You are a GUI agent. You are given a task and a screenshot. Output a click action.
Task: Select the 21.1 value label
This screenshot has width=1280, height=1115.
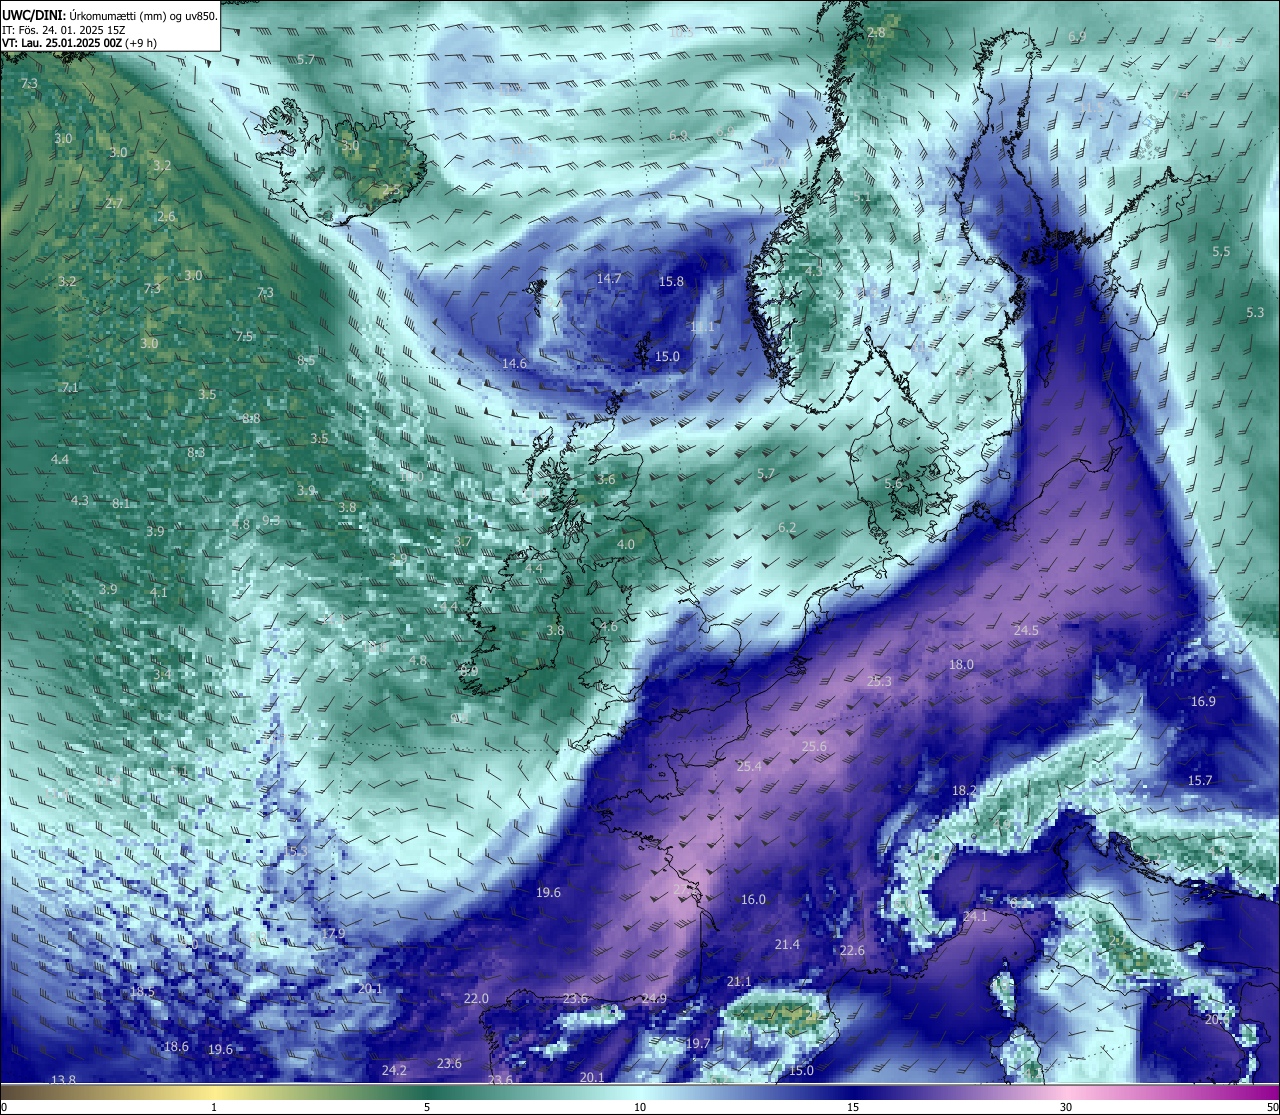739,982
